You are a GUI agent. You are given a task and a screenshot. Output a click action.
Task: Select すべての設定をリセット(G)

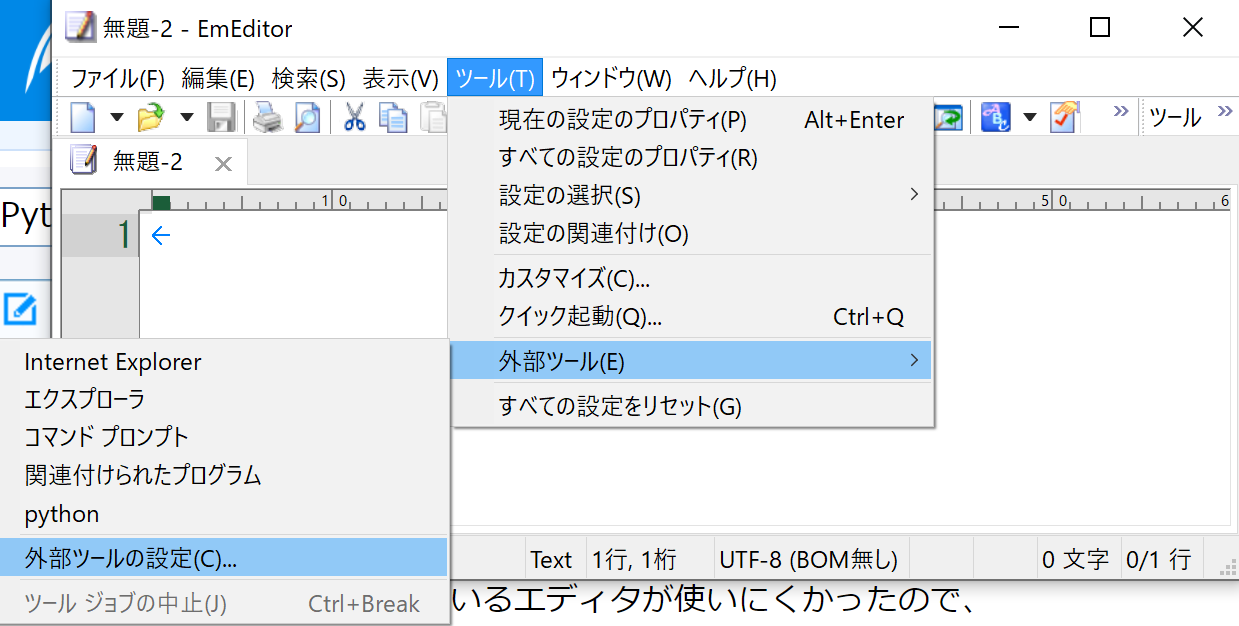pos(692,406)
